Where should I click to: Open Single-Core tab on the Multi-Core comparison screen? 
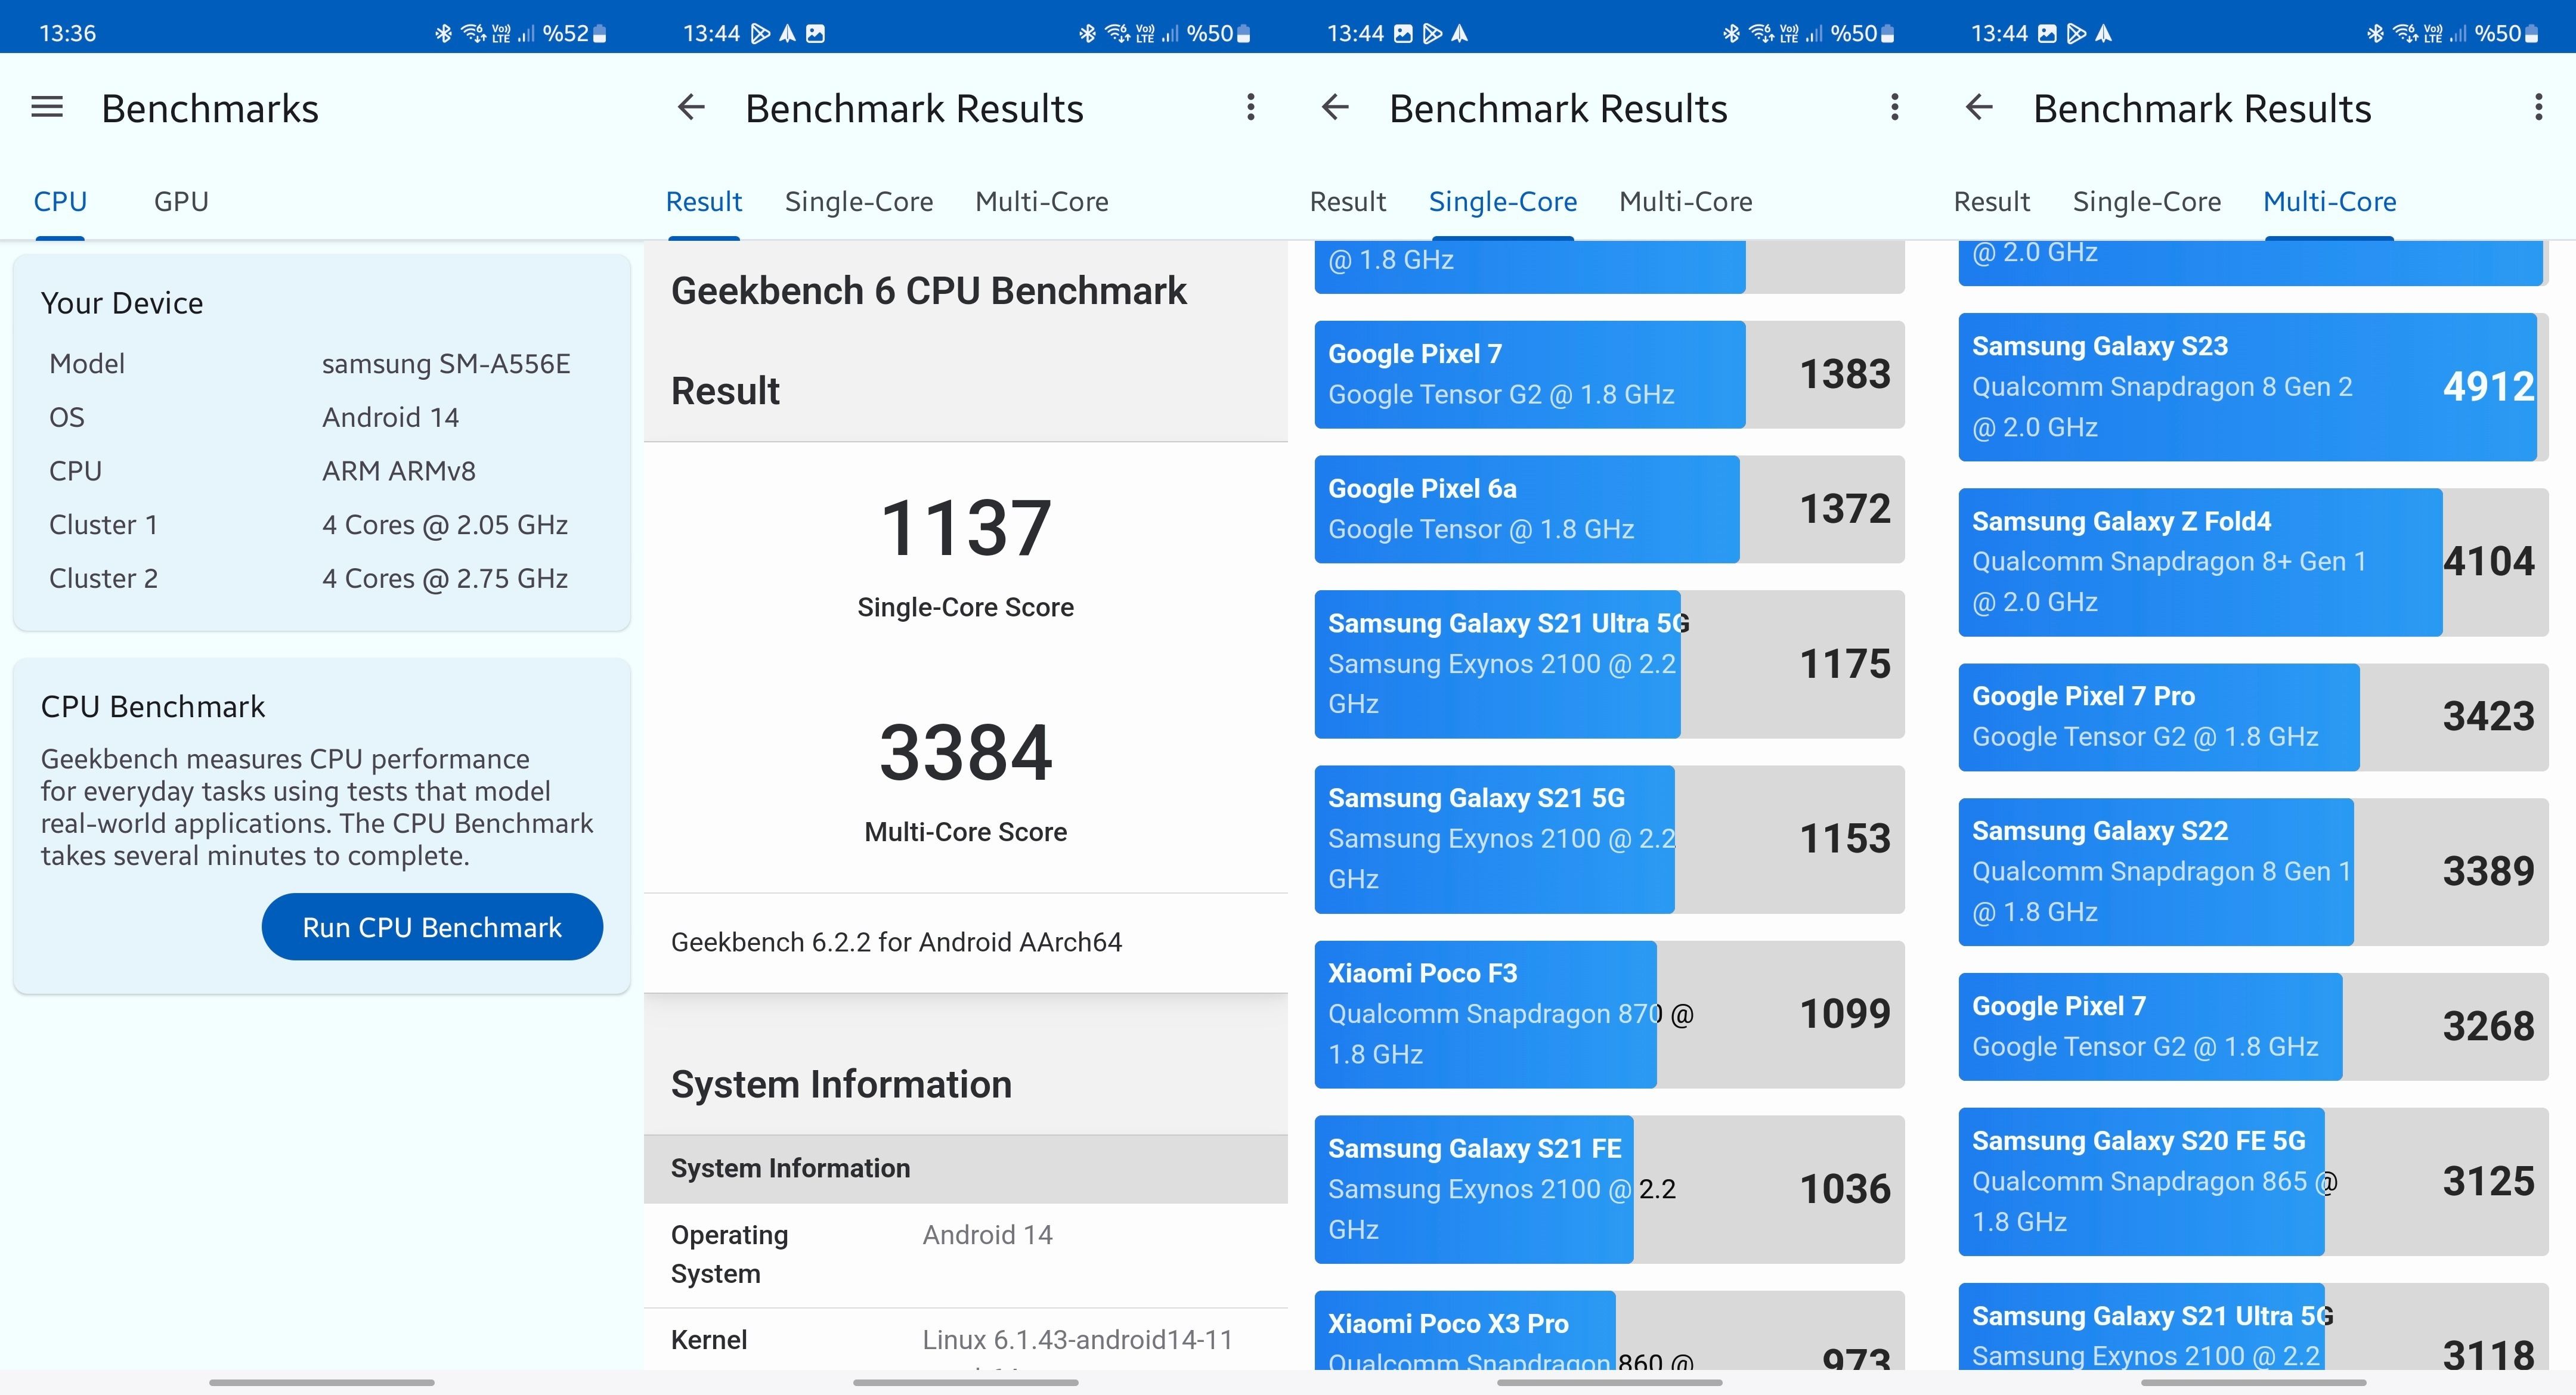coord(2146,201)
